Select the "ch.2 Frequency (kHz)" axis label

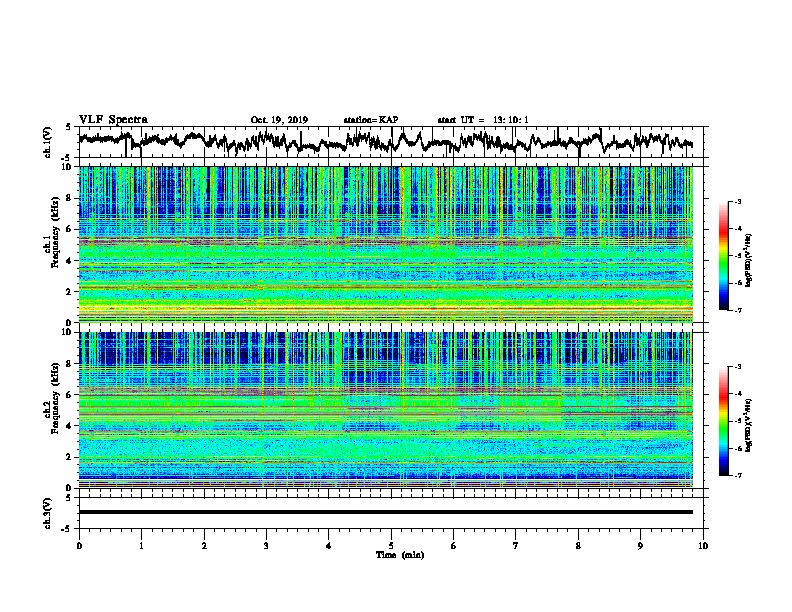coord(52,398)
